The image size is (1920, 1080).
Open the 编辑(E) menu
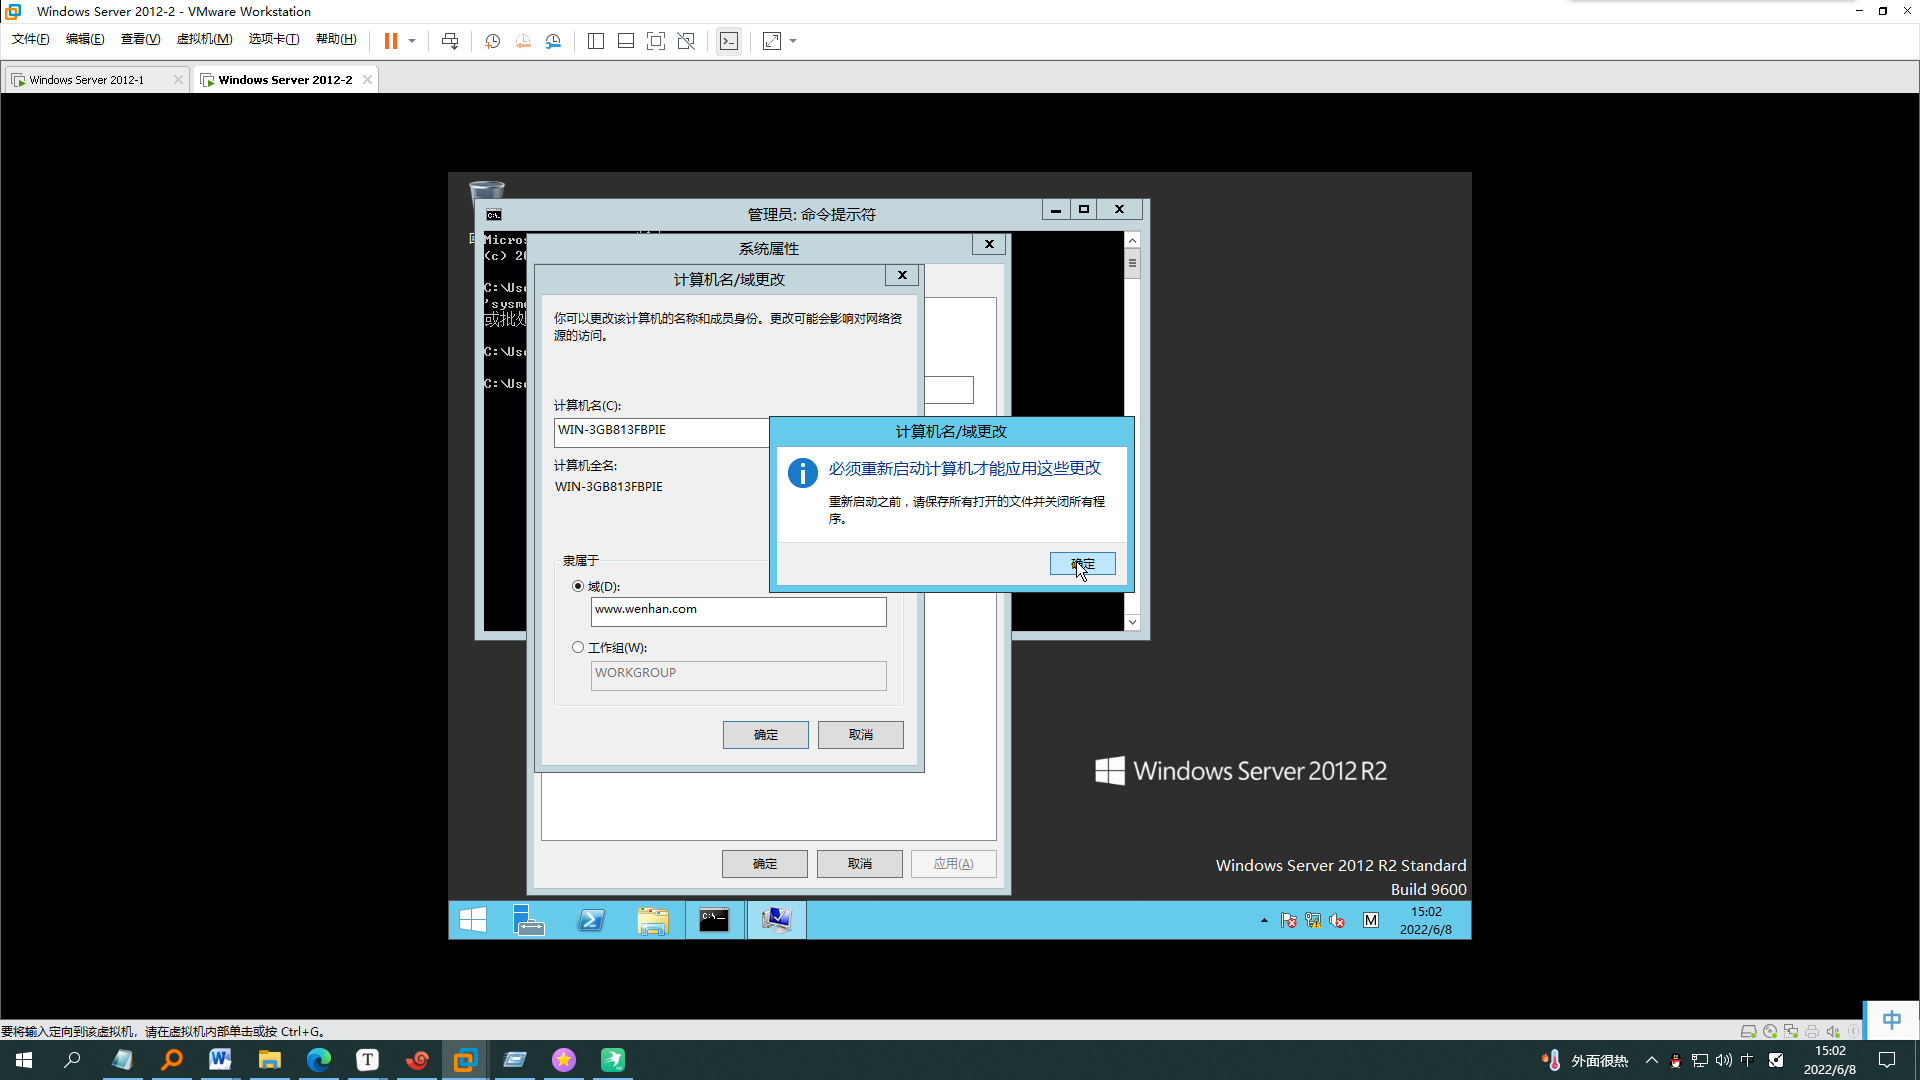[85, 39]
